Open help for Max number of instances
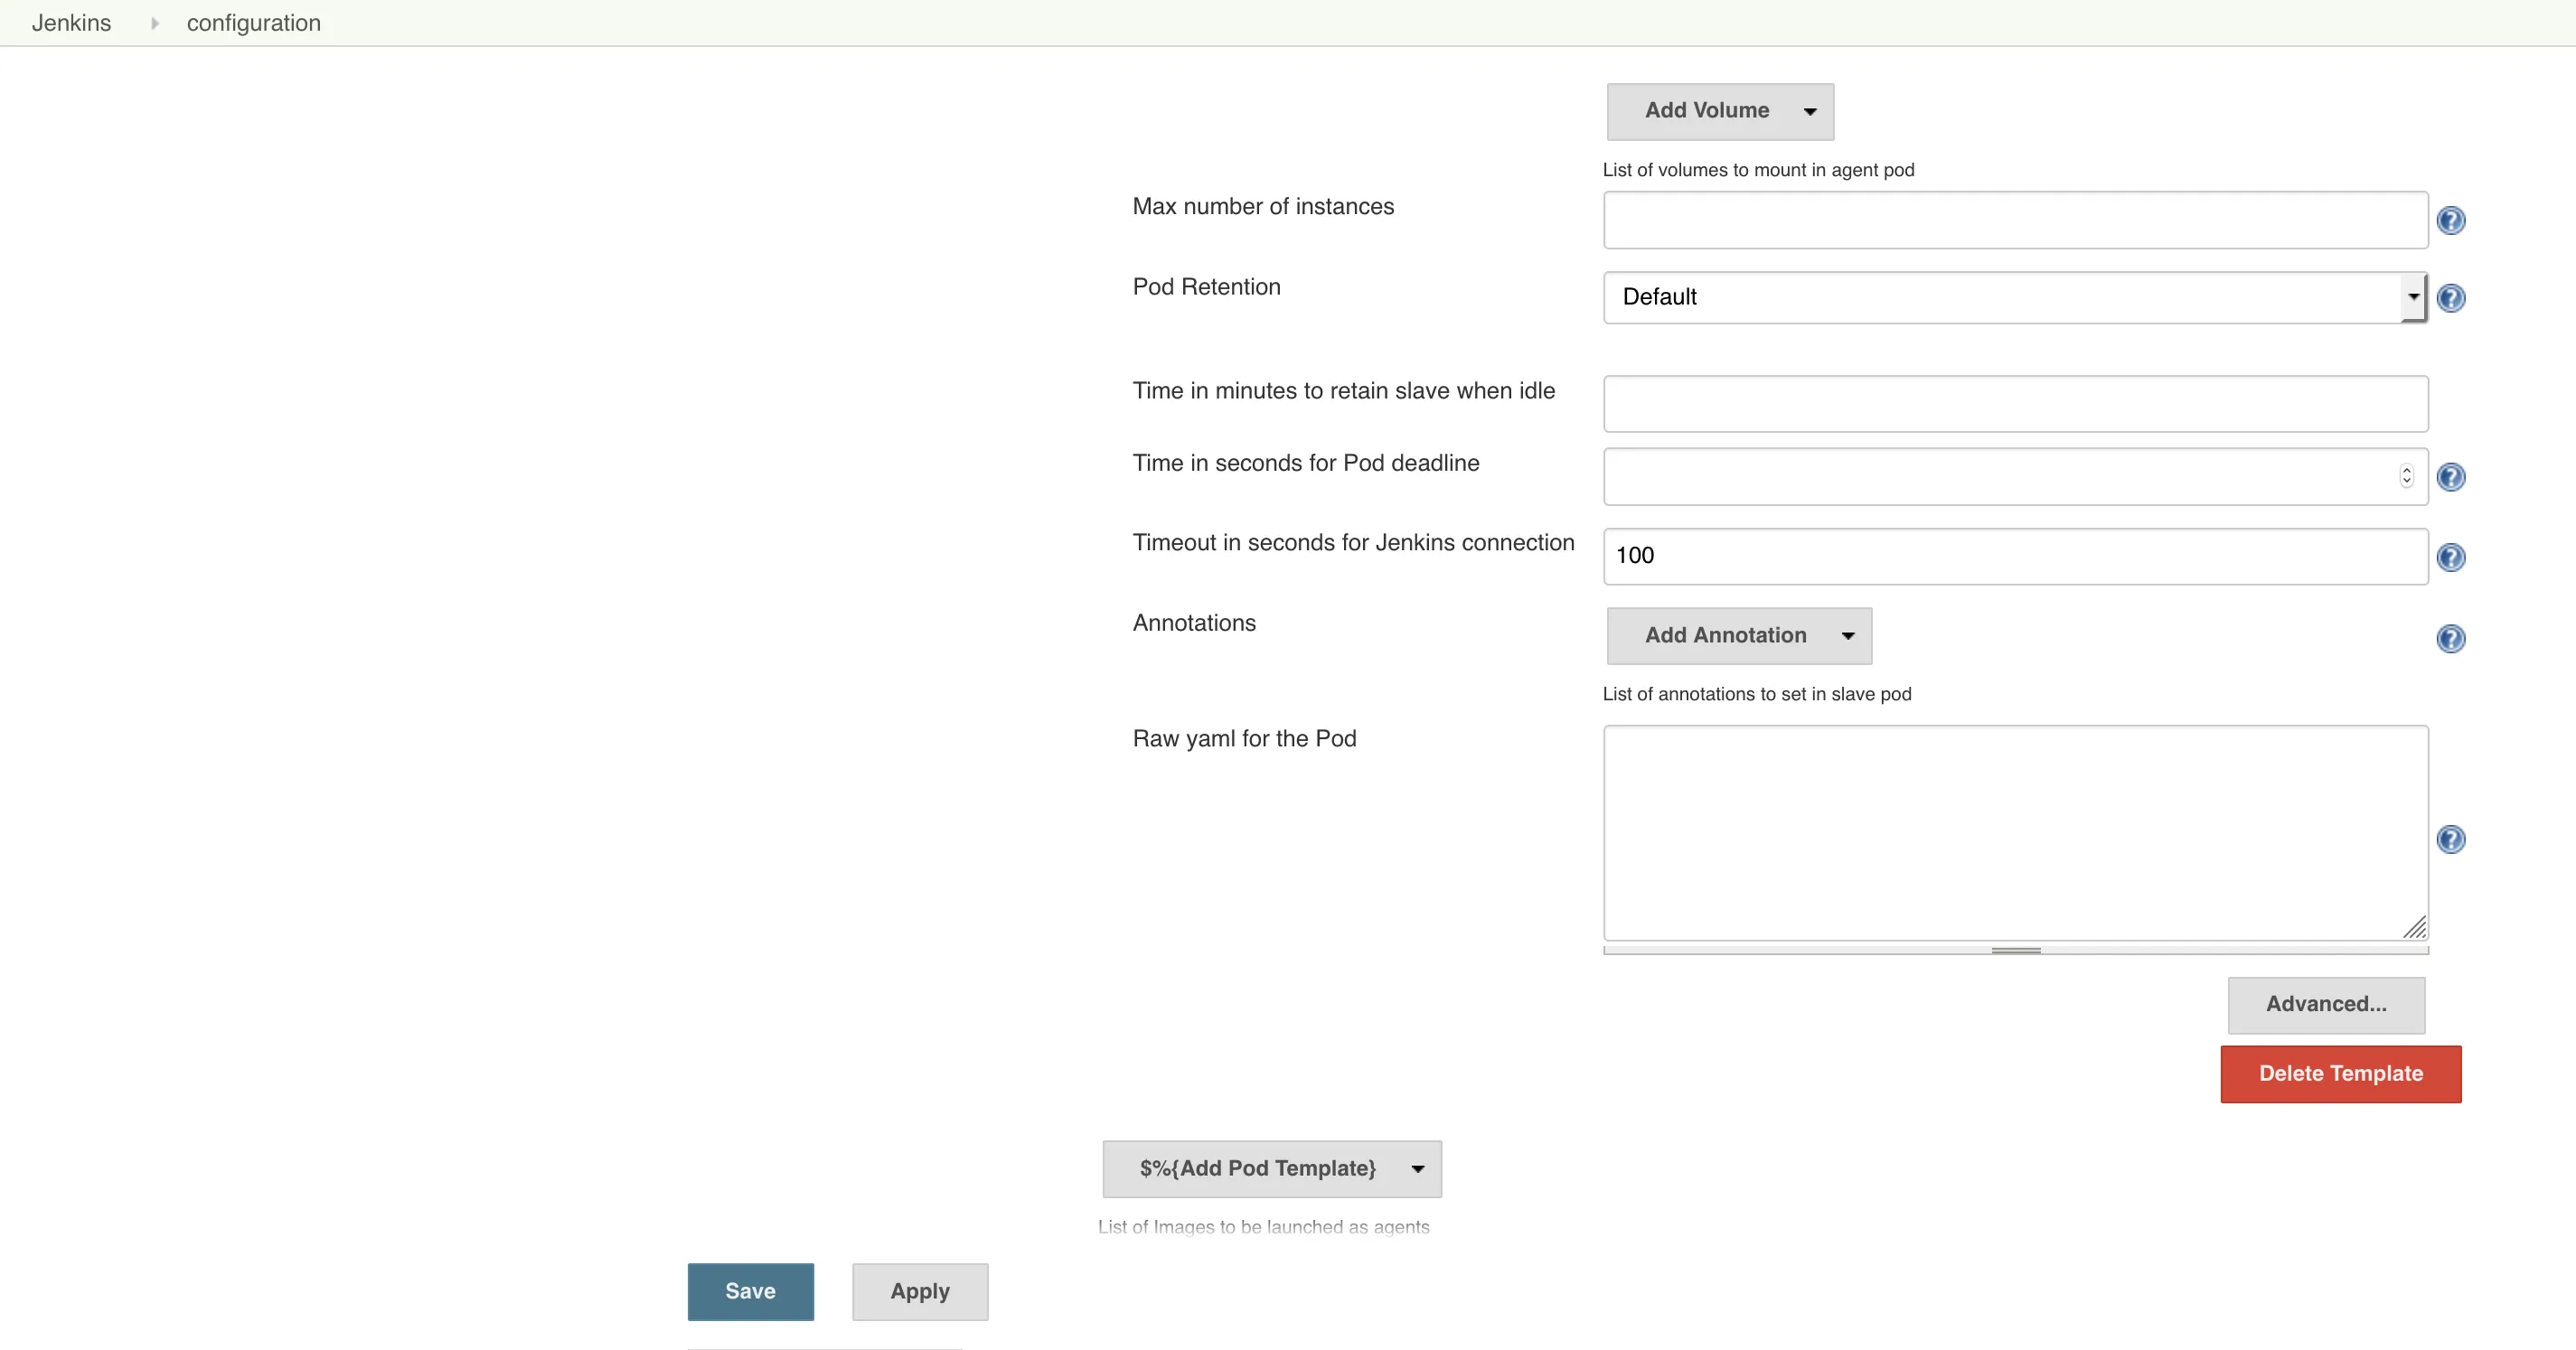The width and height of the screenshot is (2576, 1350). [x=2450, y=220]
